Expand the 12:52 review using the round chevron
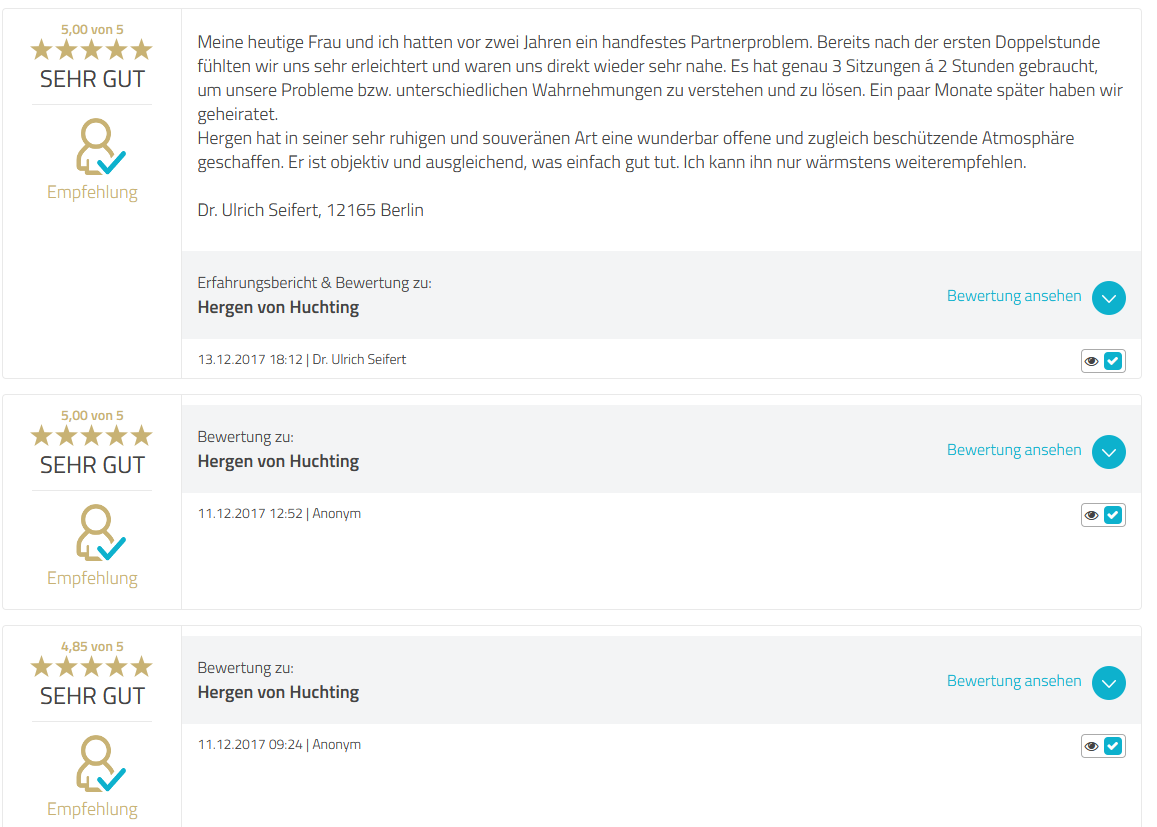 (x=1108, y=452)
